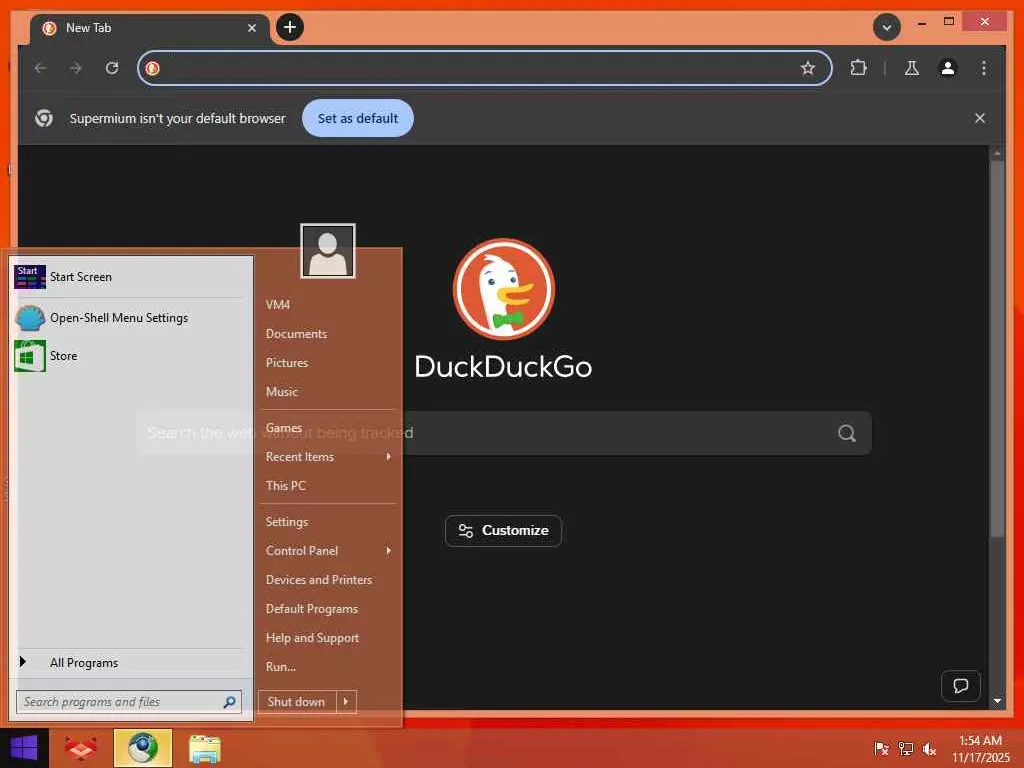Click the browser back arrow
1024x768 pixels.
click(40, 68)
